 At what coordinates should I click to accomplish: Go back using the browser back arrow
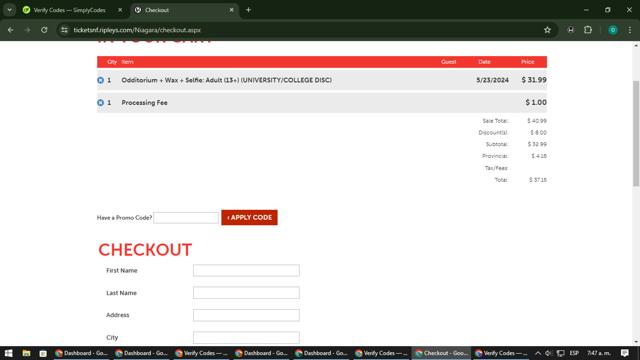(11, 30)
